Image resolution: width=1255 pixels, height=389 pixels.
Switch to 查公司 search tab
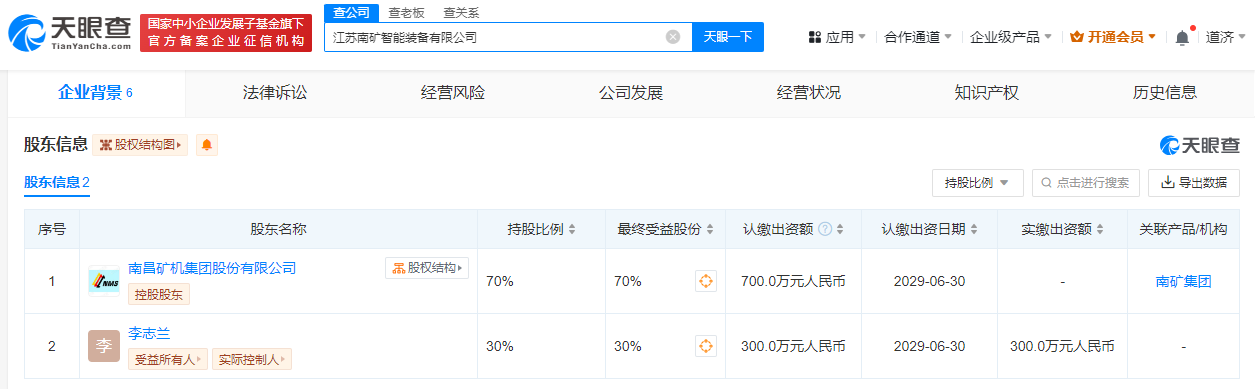[351, 12]
